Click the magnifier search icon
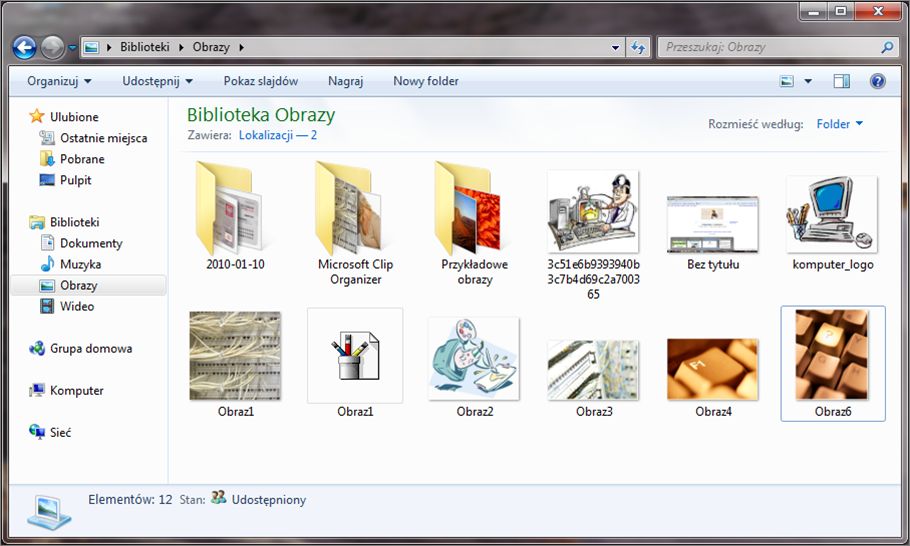 click(x=887, y=48)
